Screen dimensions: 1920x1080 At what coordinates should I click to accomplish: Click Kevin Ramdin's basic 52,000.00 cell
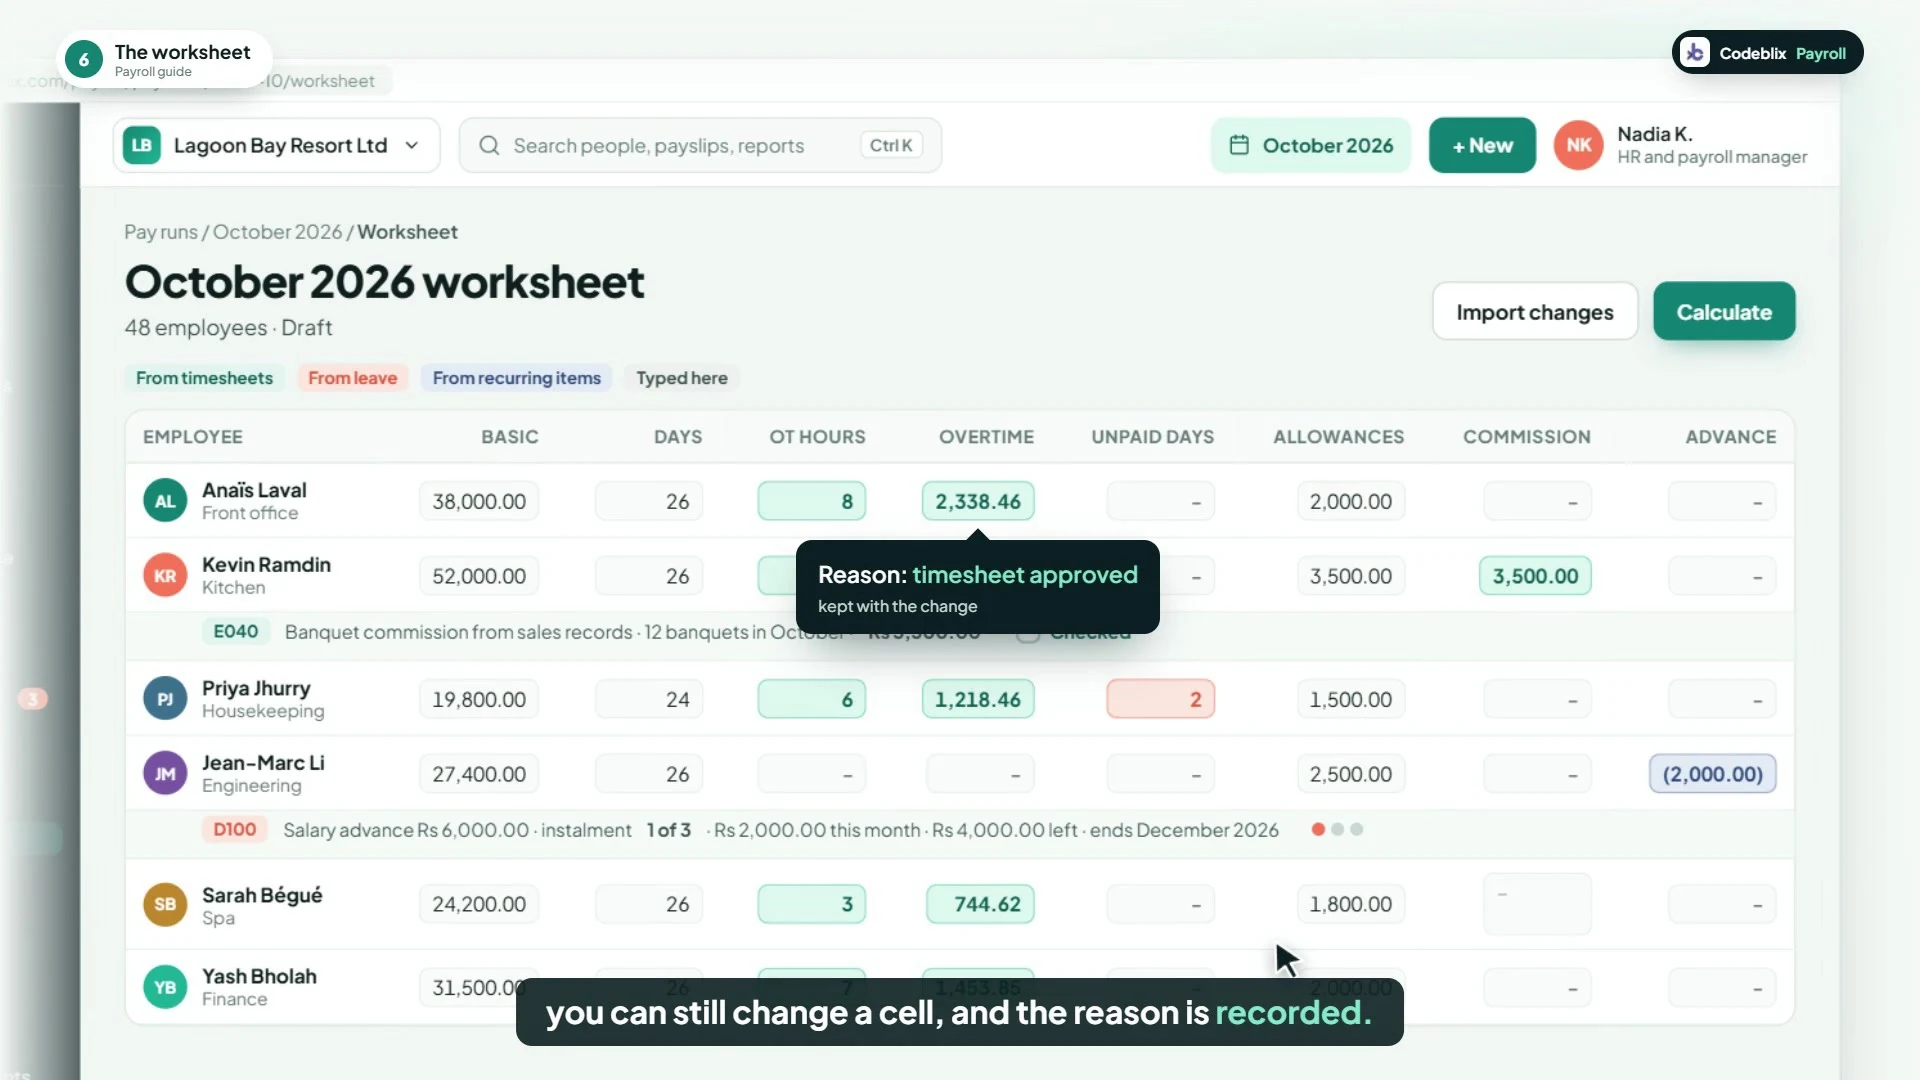479,576
